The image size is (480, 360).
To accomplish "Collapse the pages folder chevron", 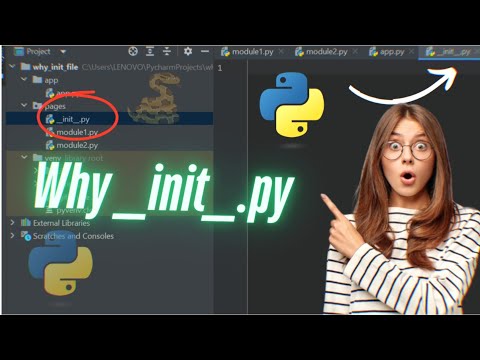I will (x=24, y=105).
